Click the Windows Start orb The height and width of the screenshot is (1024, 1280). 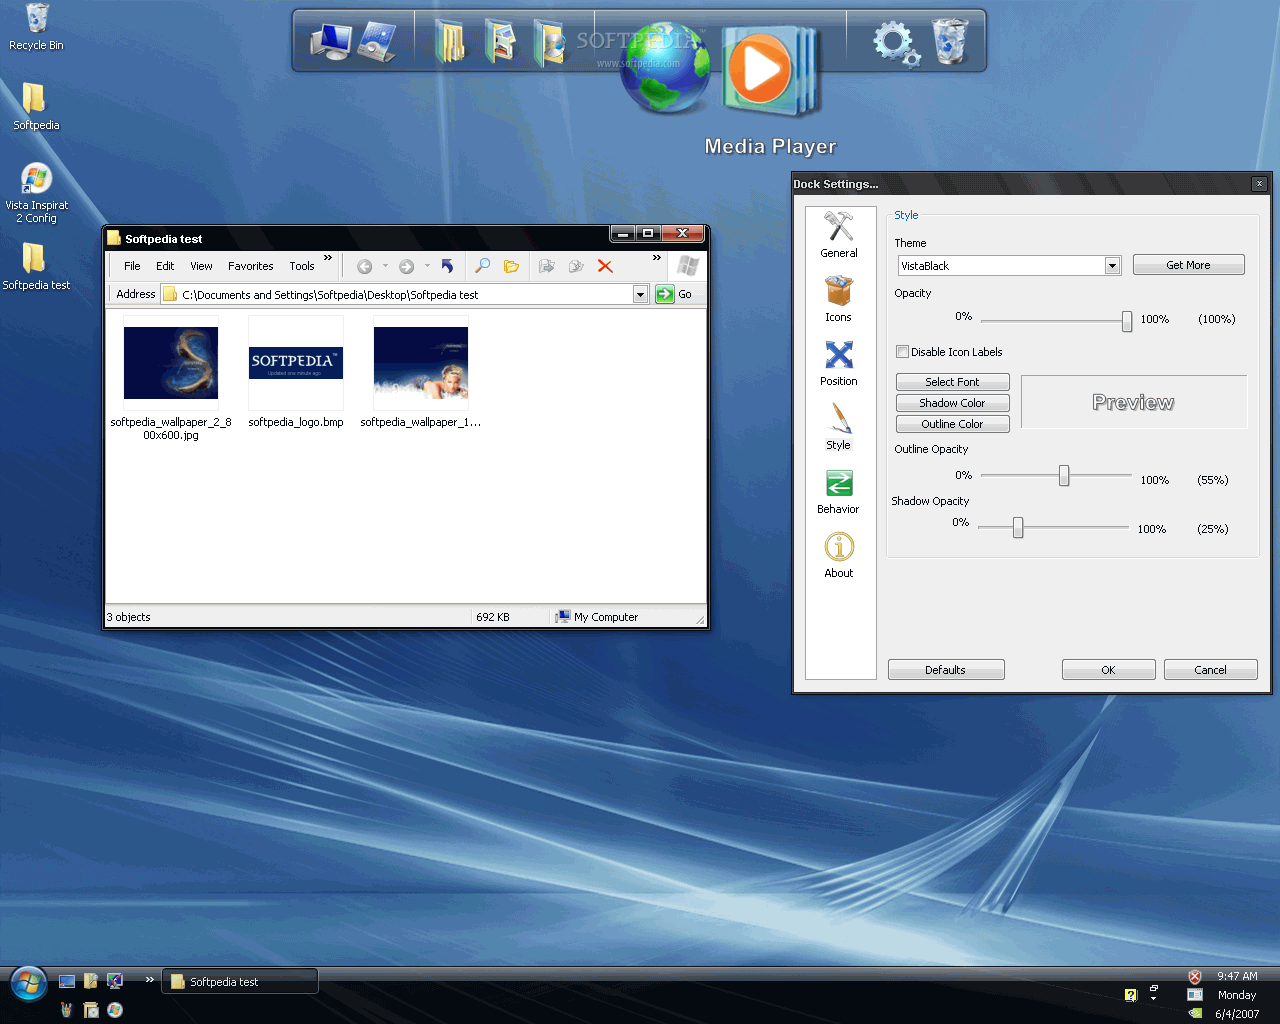click(29, 984)
